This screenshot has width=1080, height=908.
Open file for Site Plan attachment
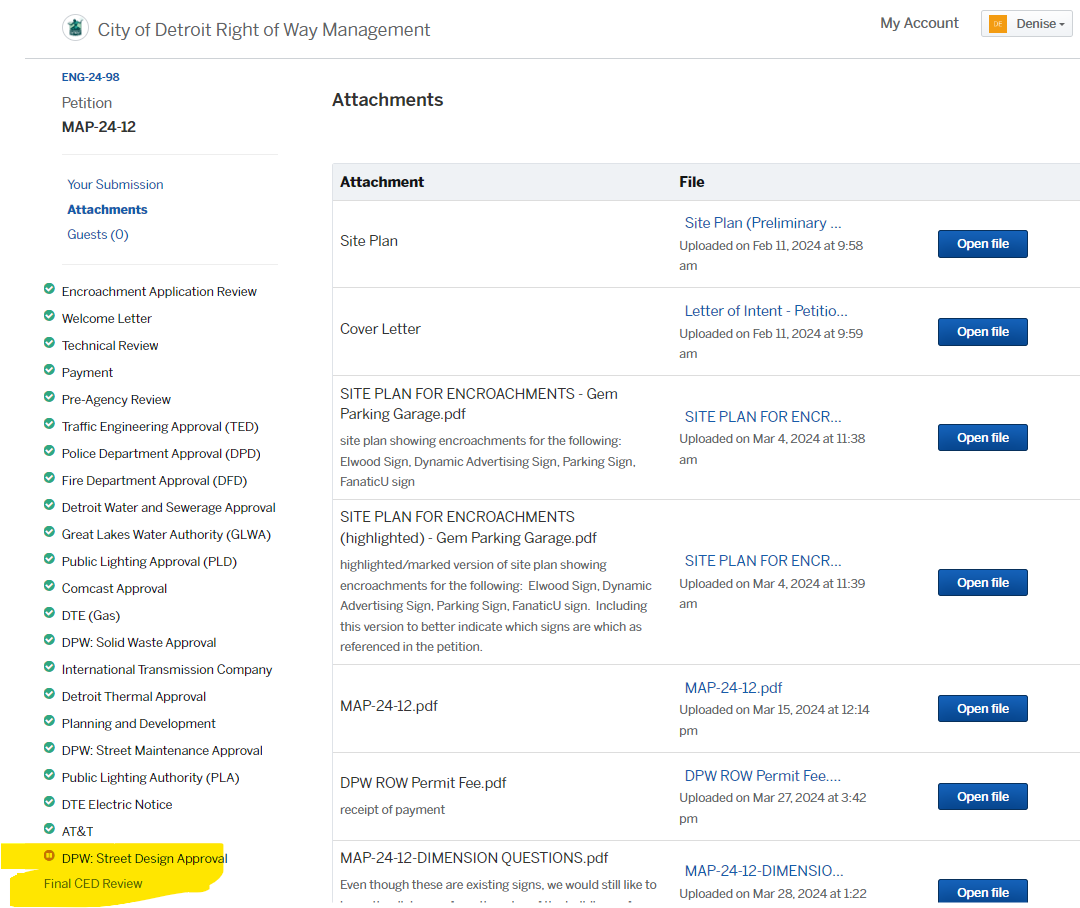pyautogui.click(x=982, y=244)
